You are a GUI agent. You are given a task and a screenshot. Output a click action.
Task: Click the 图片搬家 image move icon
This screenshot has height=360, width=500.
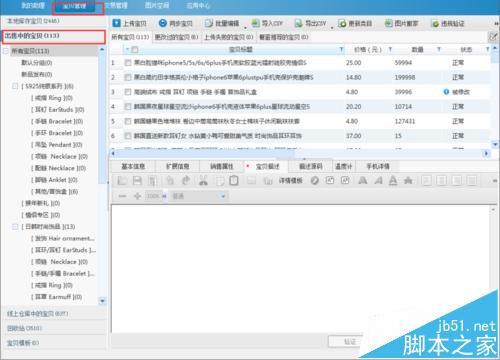coord(388,23)
